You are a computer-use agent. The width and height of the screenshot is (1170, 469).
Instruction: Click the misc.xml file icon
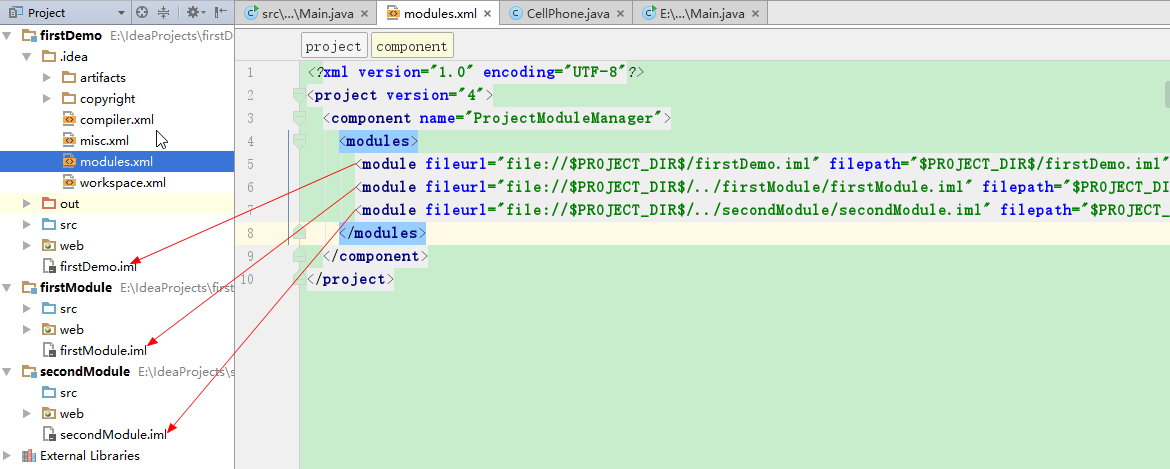(x=69, y=140)
